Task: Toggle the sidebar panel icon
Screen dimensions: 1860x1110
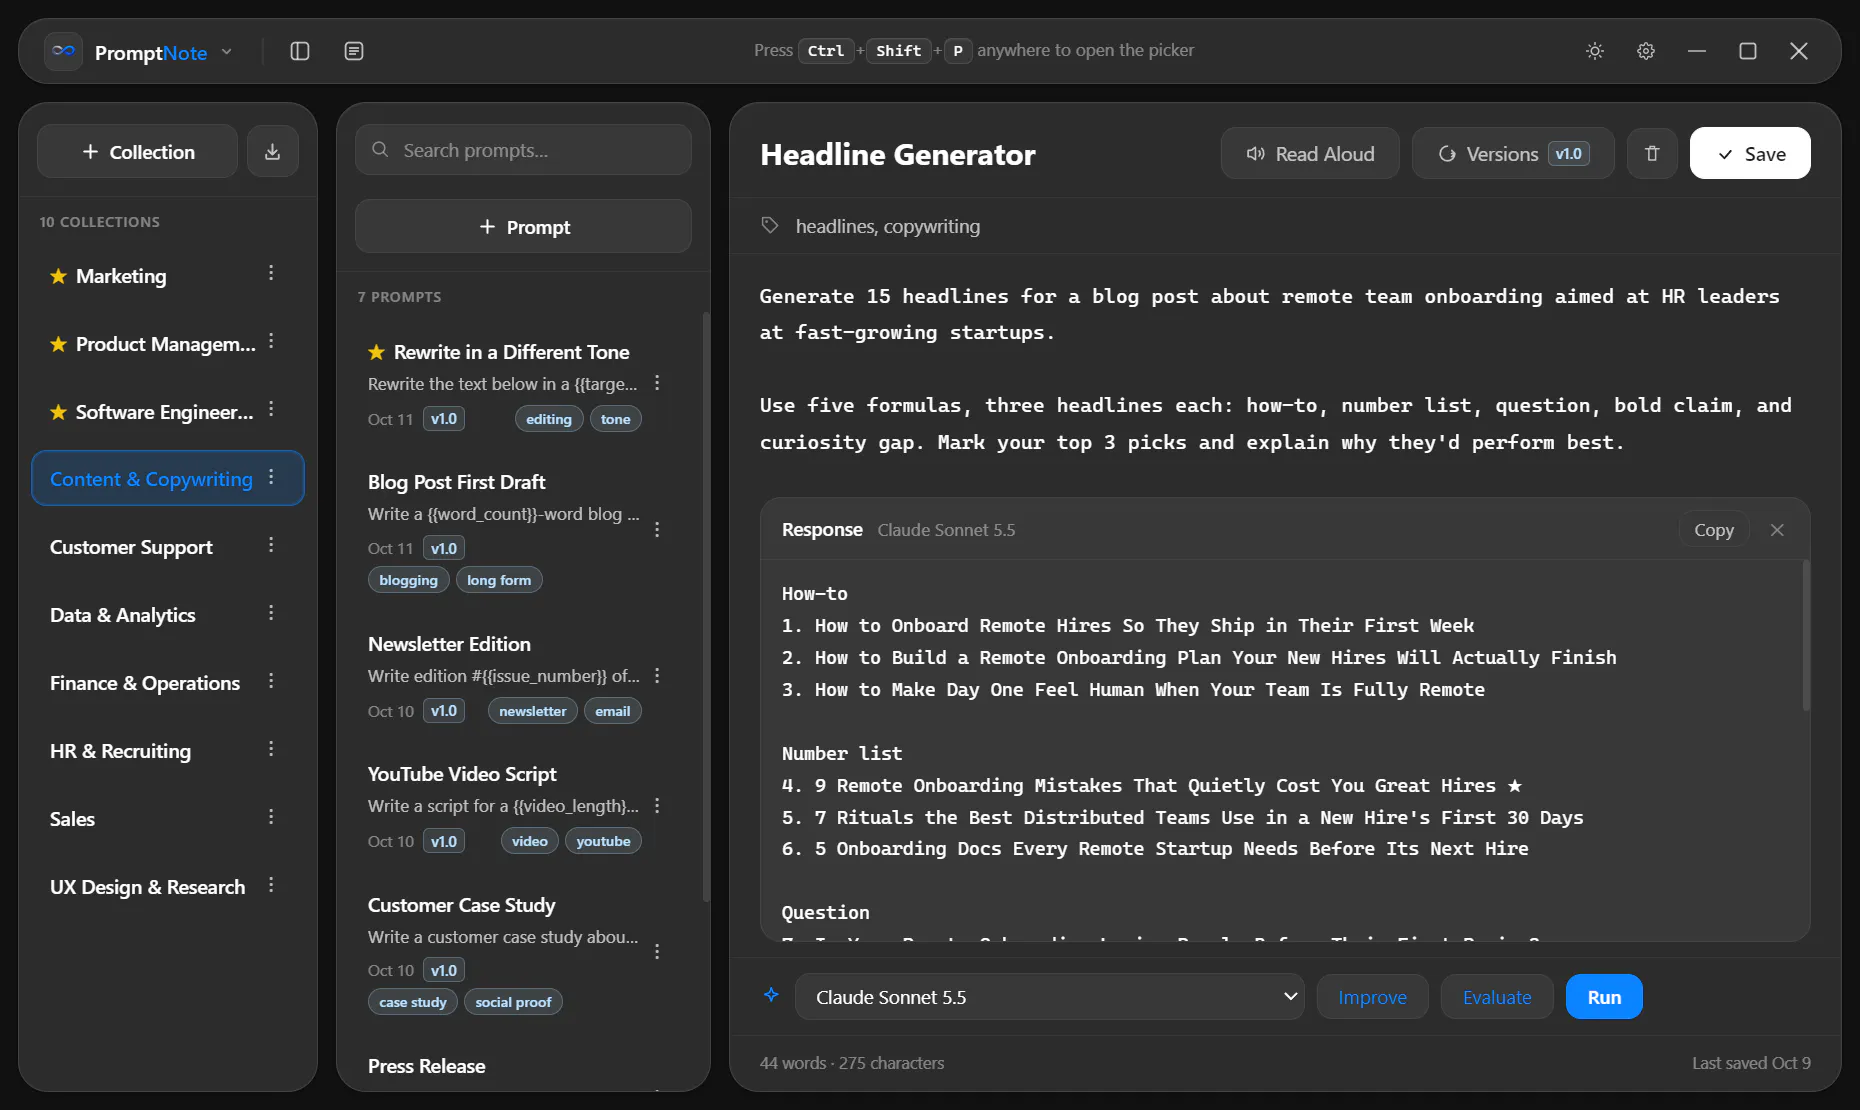Action: coord(300,51)
